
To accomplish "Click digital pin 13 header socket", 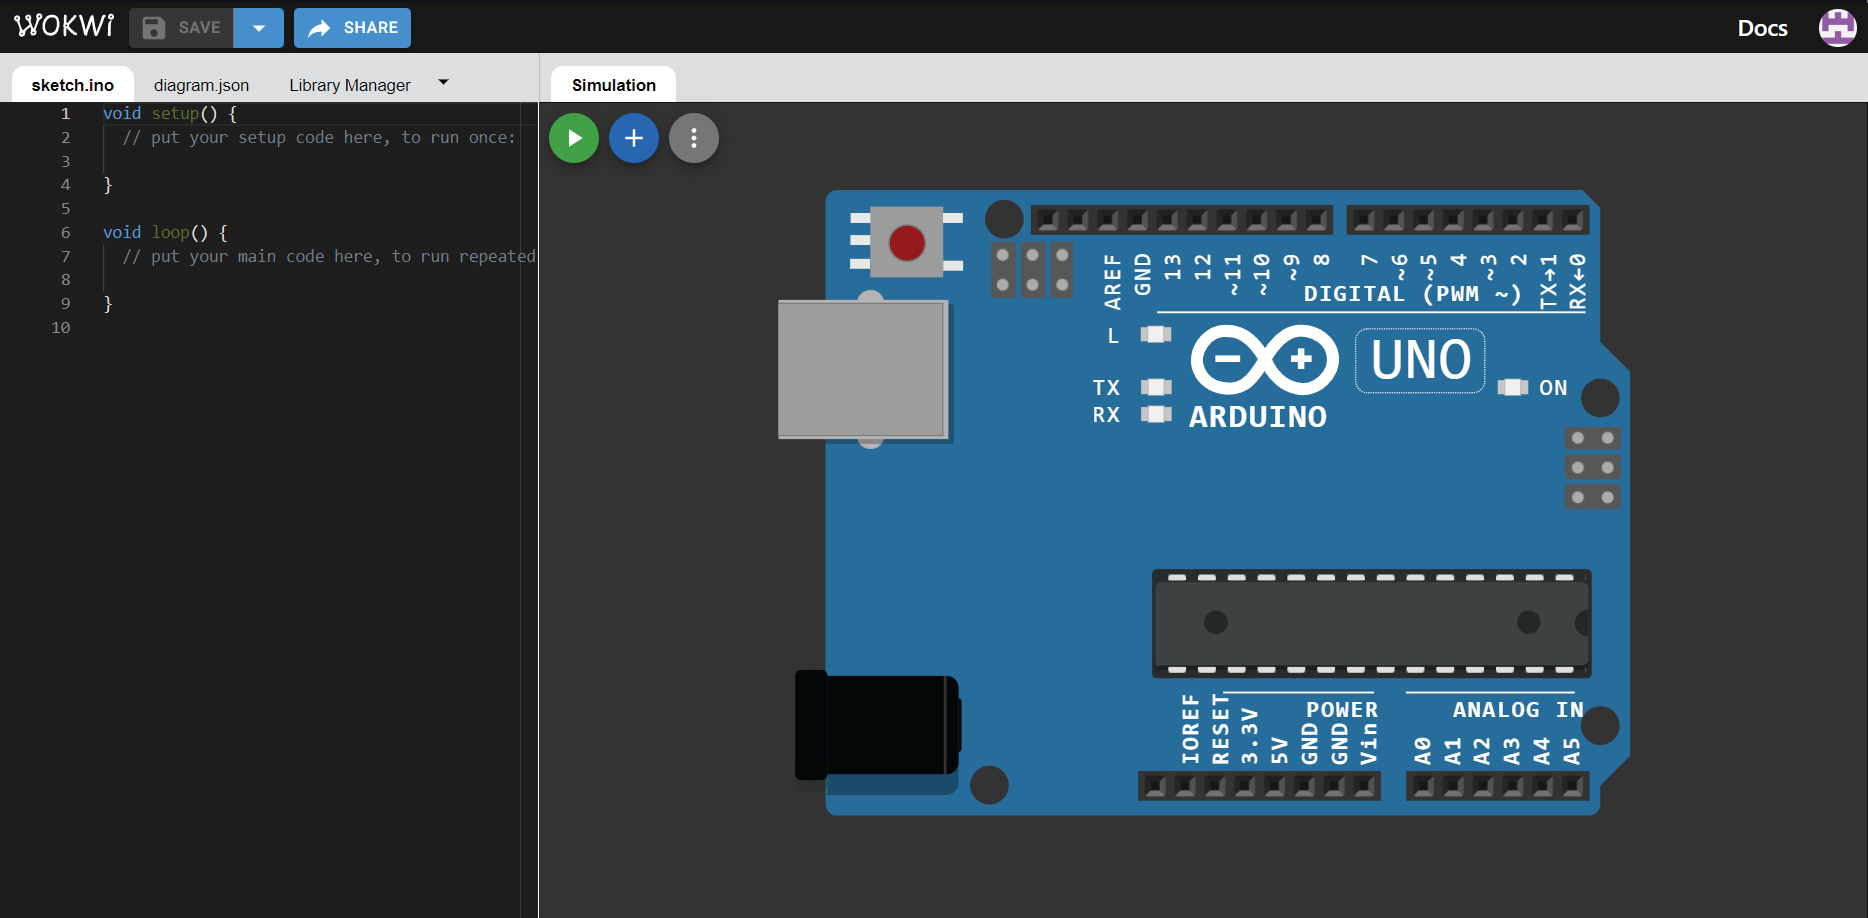I will point(1168,220).
